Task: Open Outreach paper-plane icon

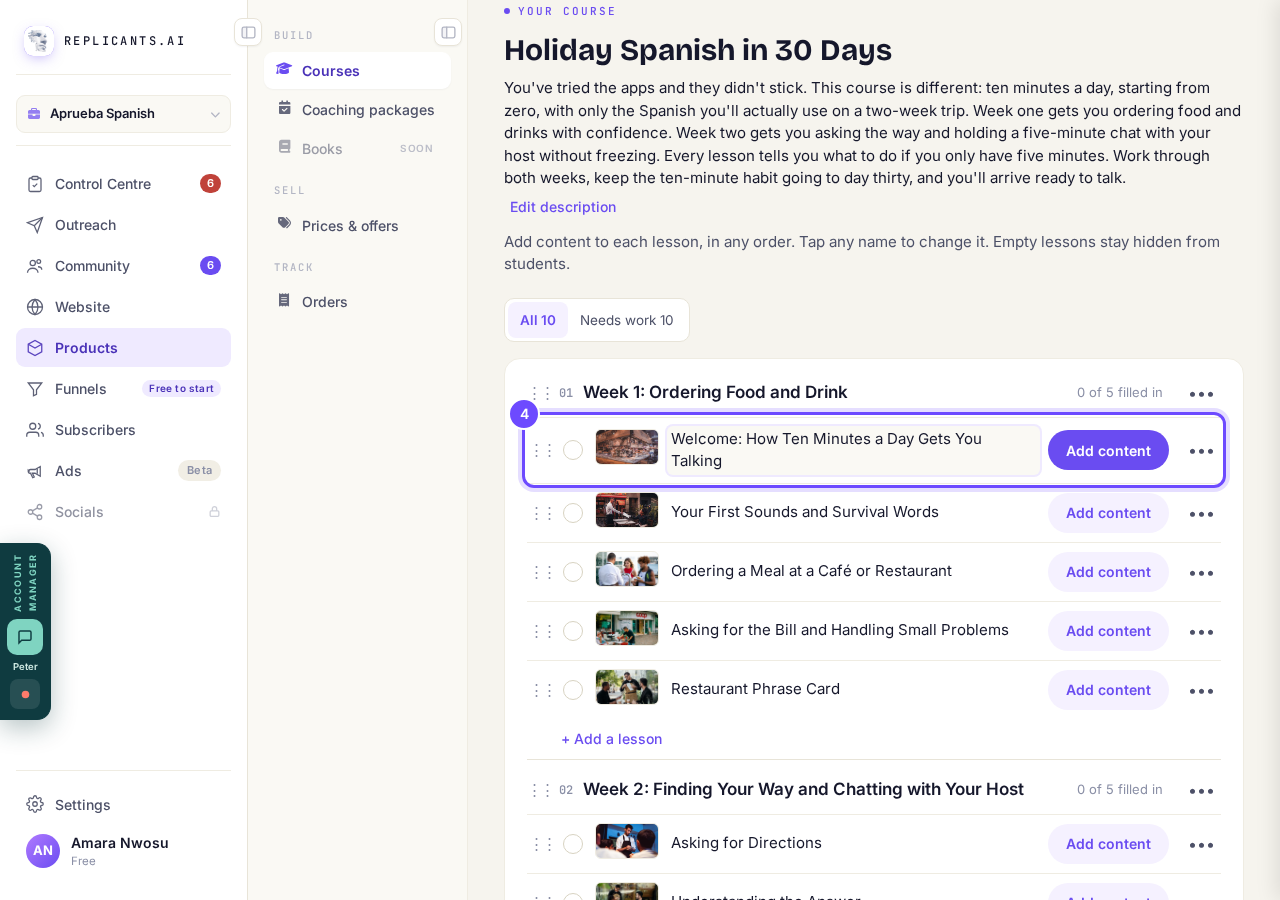Action: [35, 225]
